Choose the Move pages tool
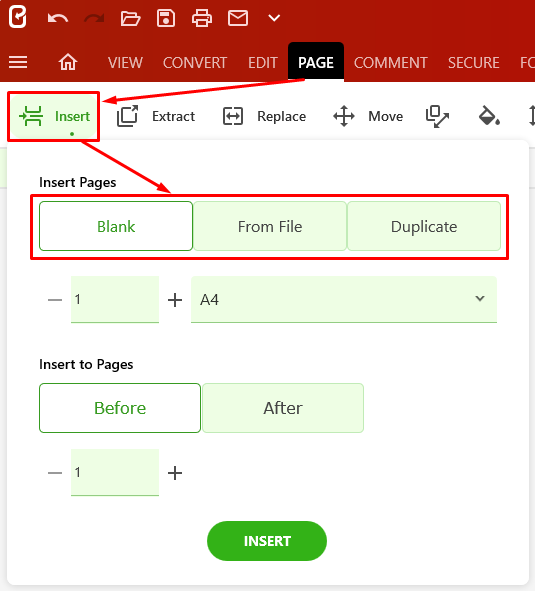This screenshot has height=591, width=535. (368, 116)
